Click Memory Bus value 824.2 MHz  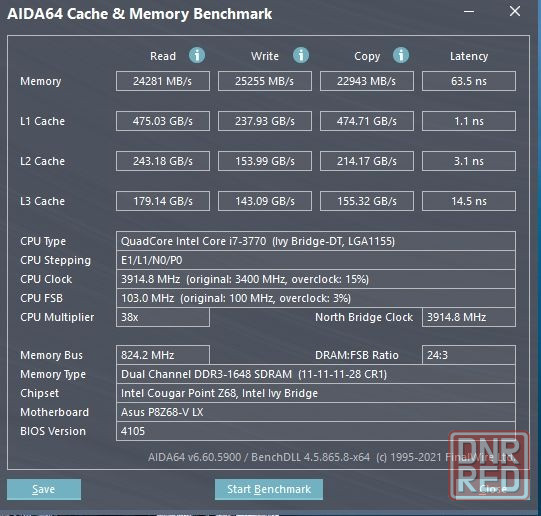[163, 355]
